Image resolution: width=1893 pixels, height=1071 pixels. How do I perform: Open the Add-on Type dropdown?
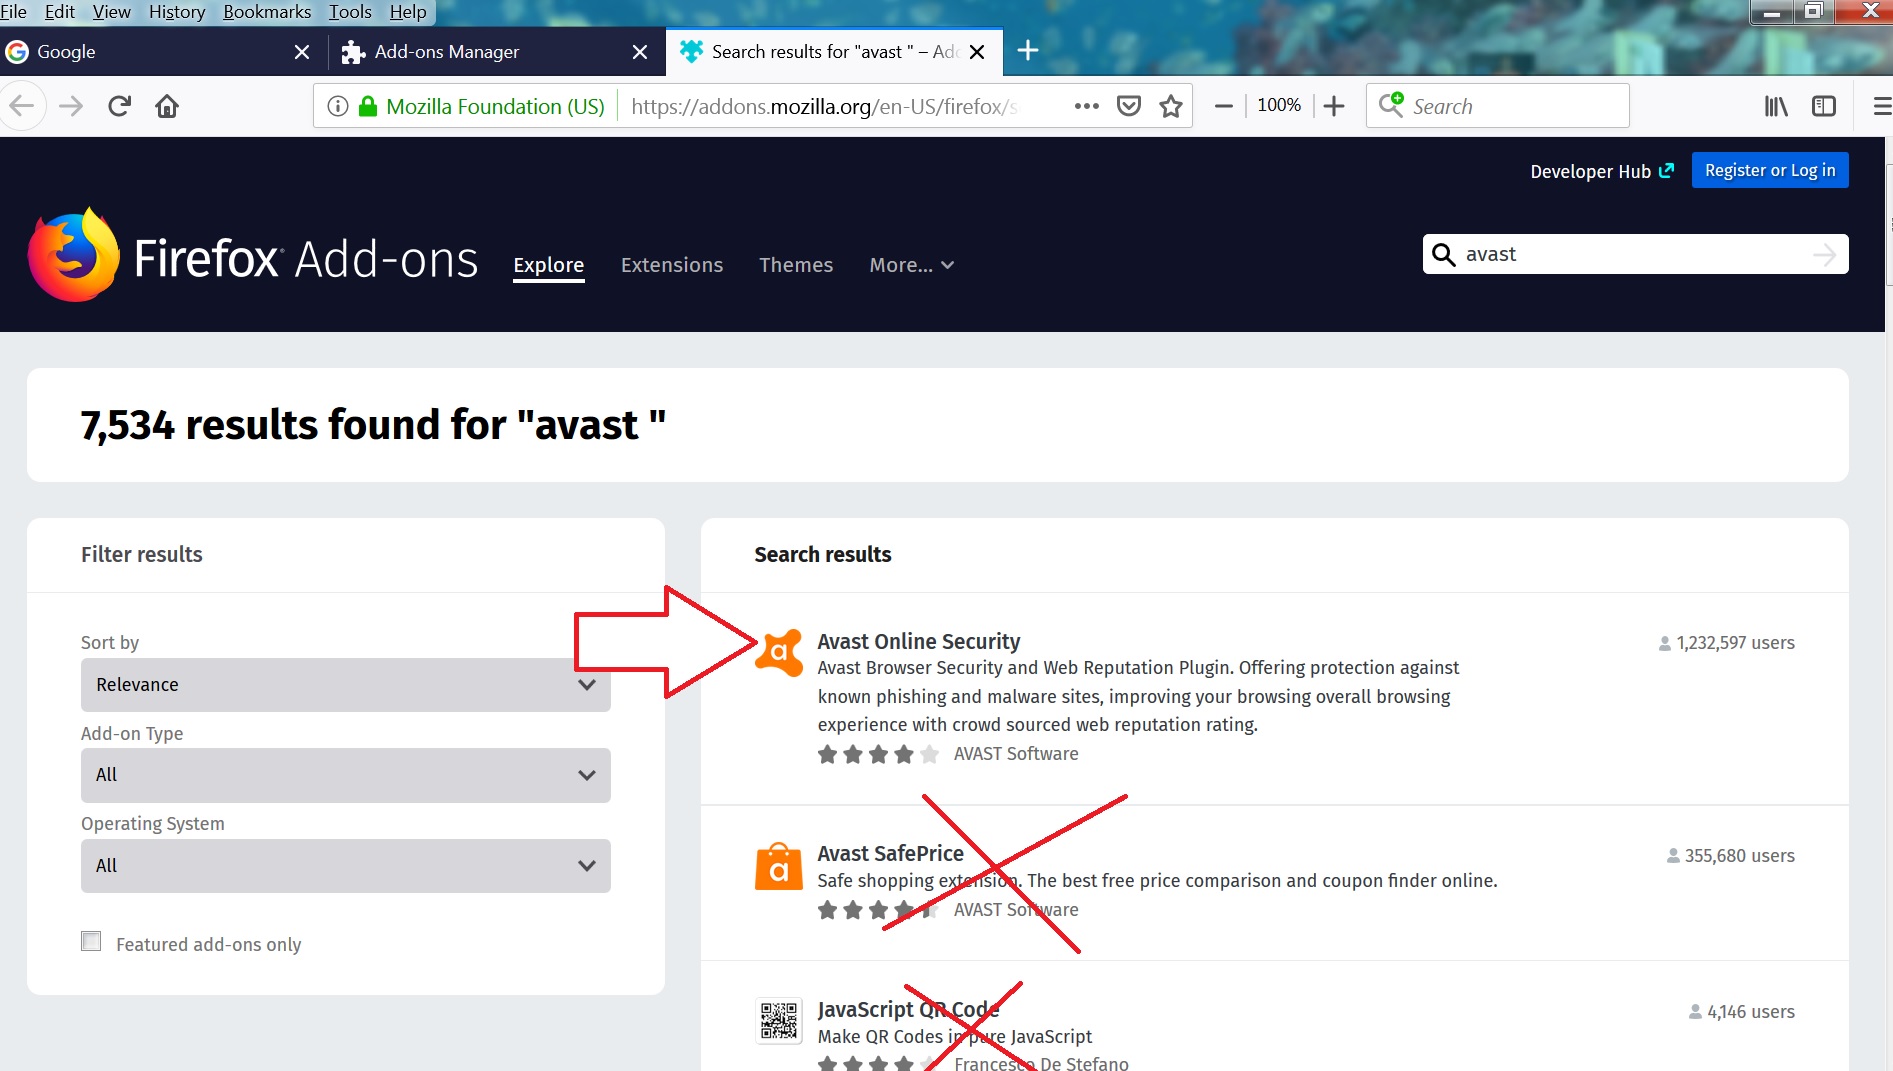[x=346, y=775]
